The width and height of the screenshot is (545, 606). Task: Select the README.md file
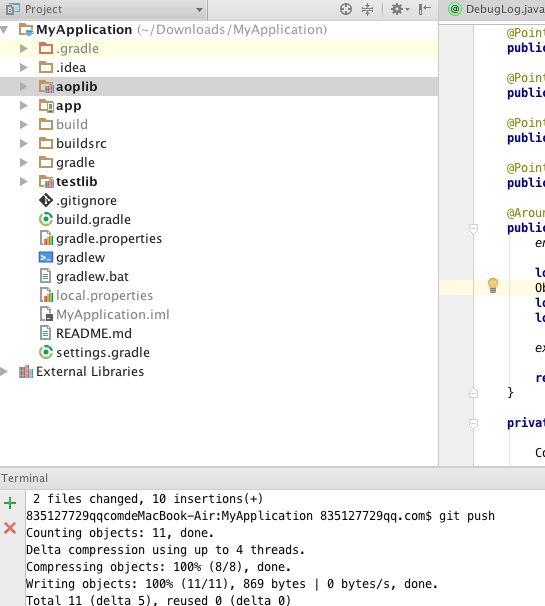pos(85,334)
